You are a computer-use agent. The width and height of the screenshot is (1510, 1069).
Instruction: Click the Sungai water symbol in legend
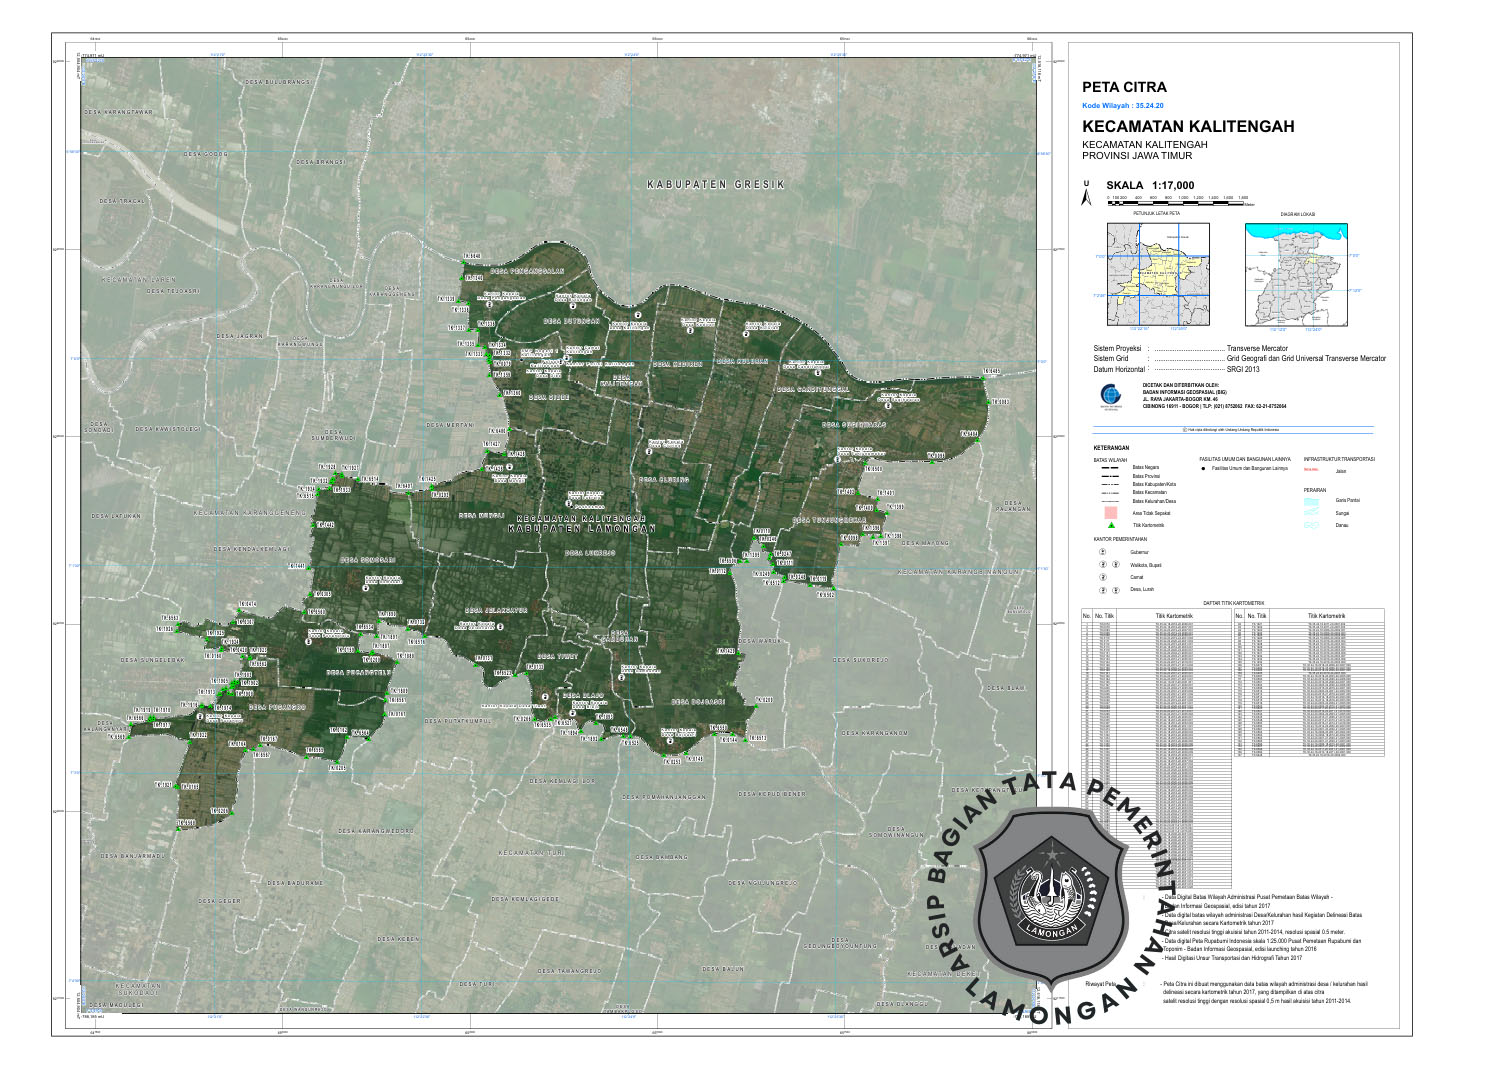click(x=1312, y=512)
